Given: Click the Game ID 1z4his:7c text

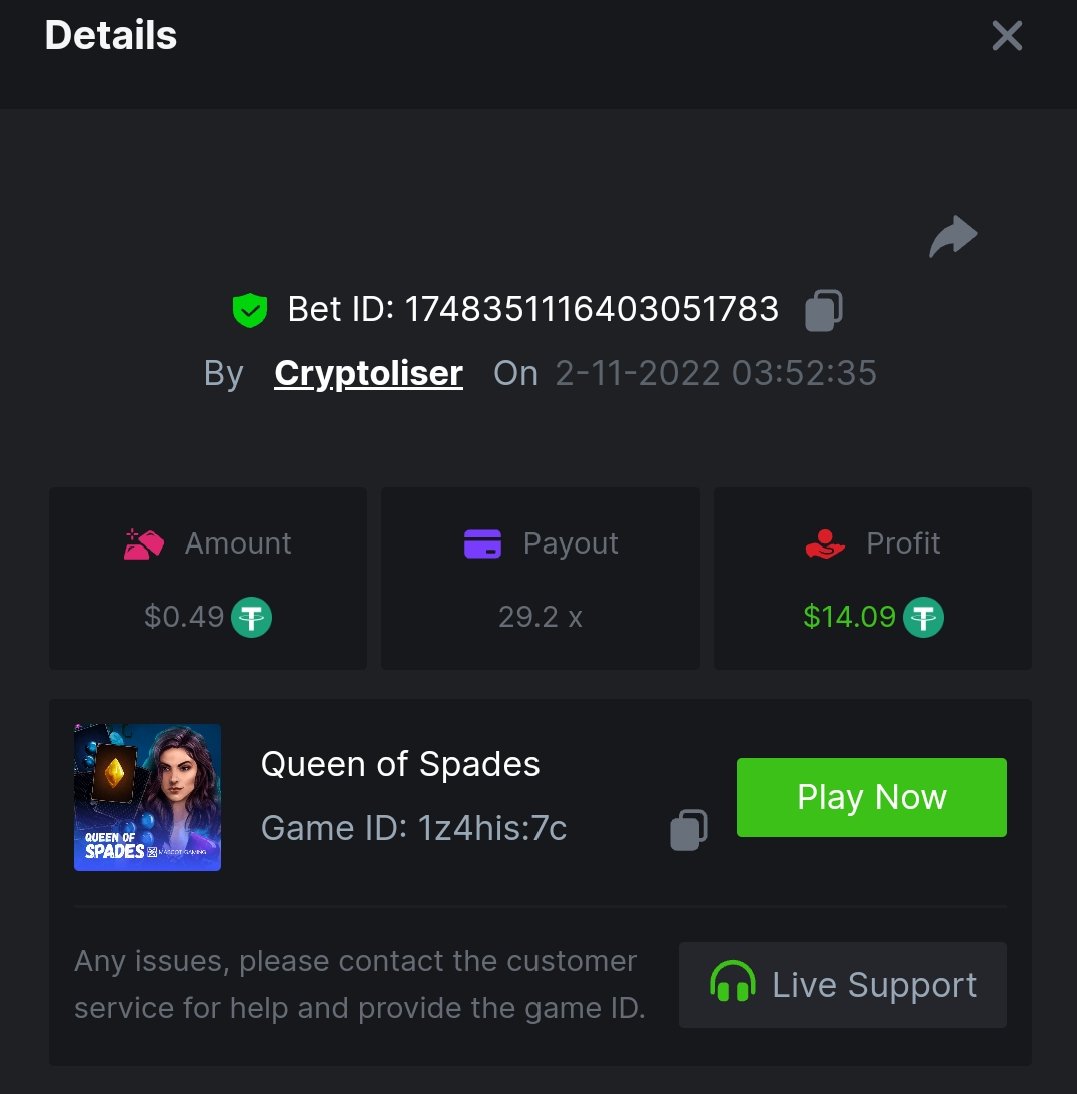Looking at the screenshot, I should 414,828.
